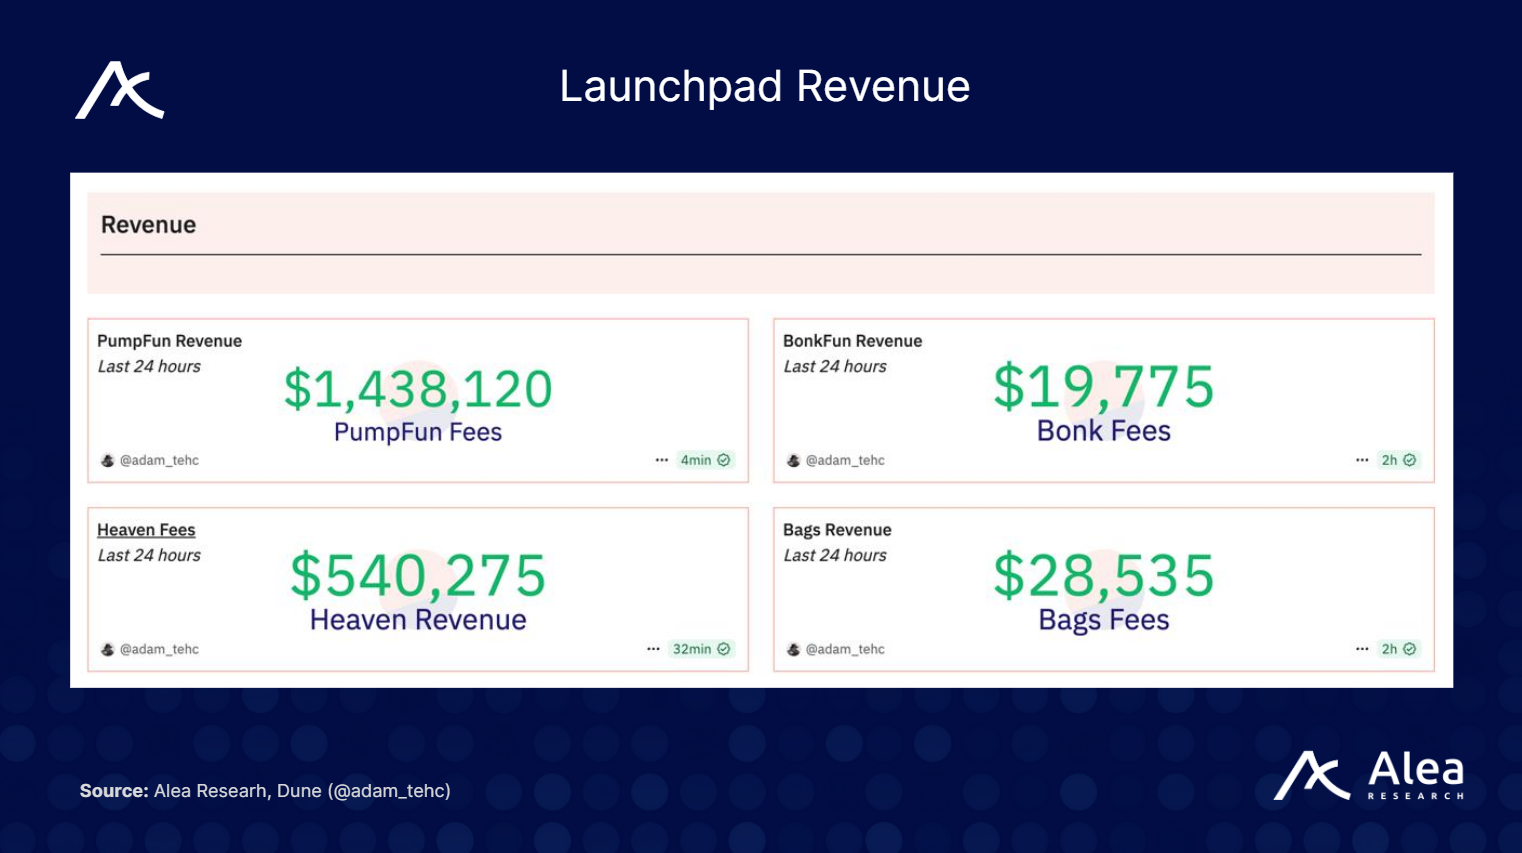Click the @adam_tehc avatar on PumpFun Revenue card
This screenshot has width=1522, height=853.
[x=107, y=460]
